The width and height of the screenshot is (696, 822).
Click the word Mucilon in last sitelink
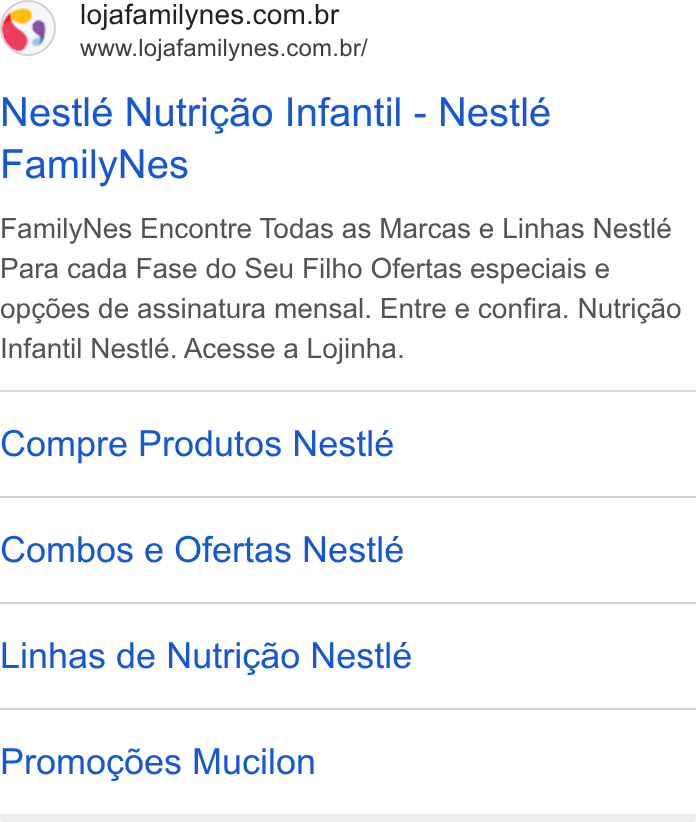tap(254, 762)
